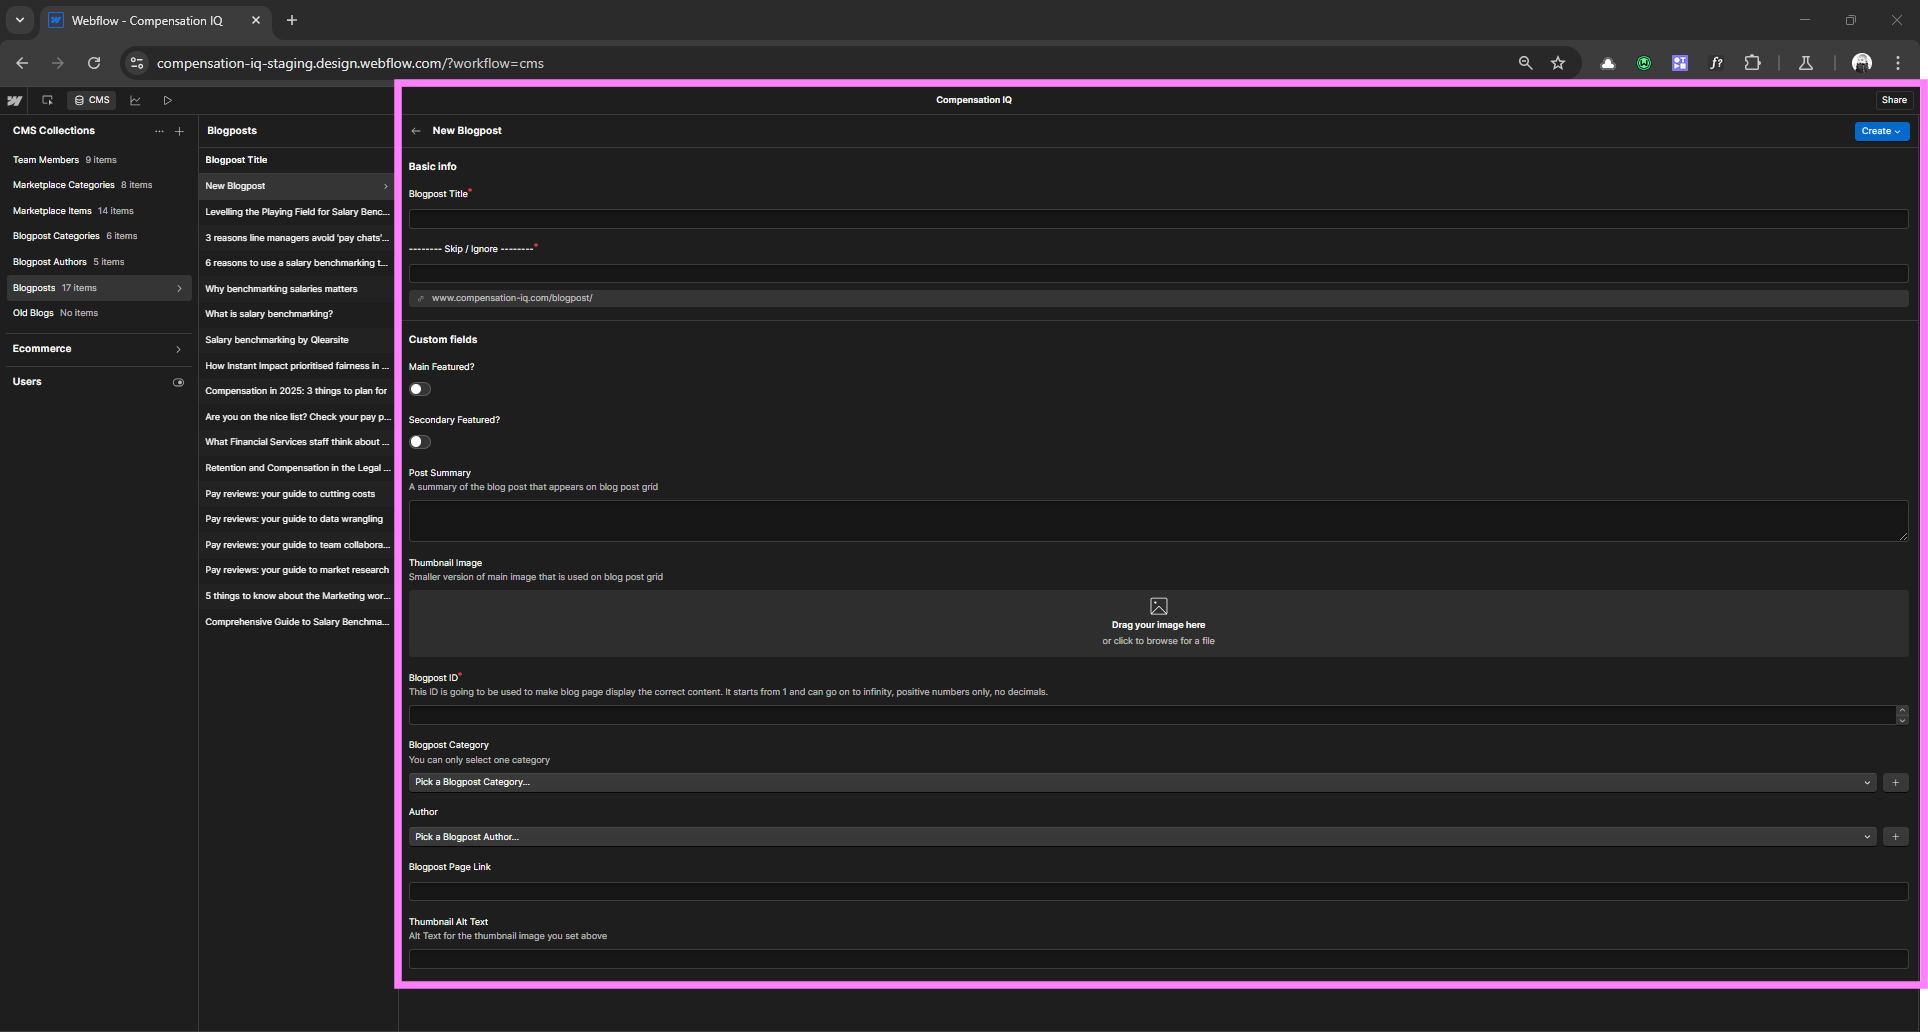Screen dimensions: 1928x1032
Task: Open '6 reasons to use a salary benchmarking' post
Action: point(297,263)
